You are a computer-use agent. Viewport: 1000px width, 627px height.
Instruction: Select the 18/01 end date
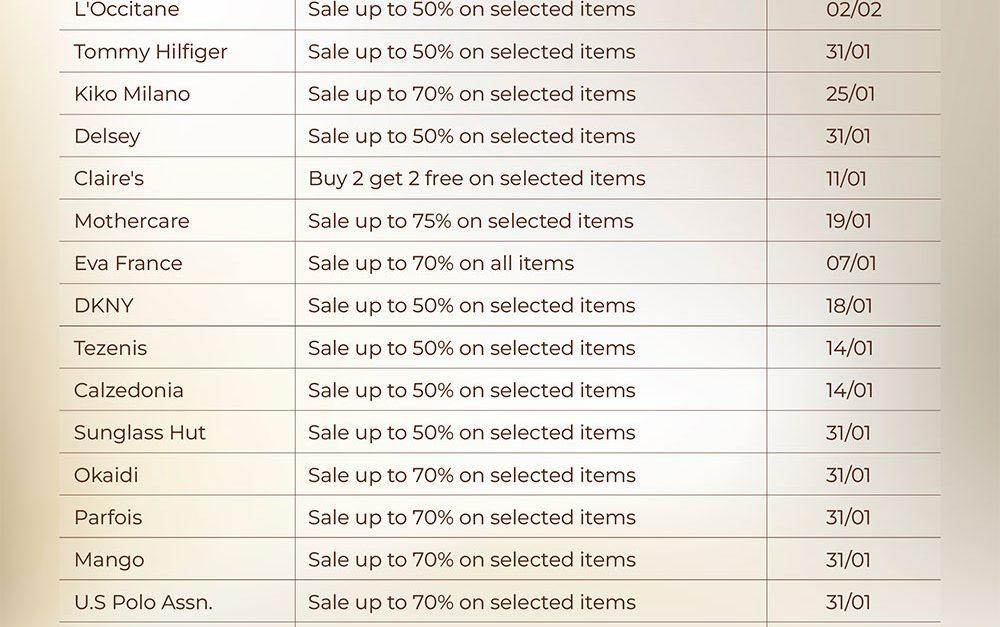pyautogui.click(x=849, y=306)
